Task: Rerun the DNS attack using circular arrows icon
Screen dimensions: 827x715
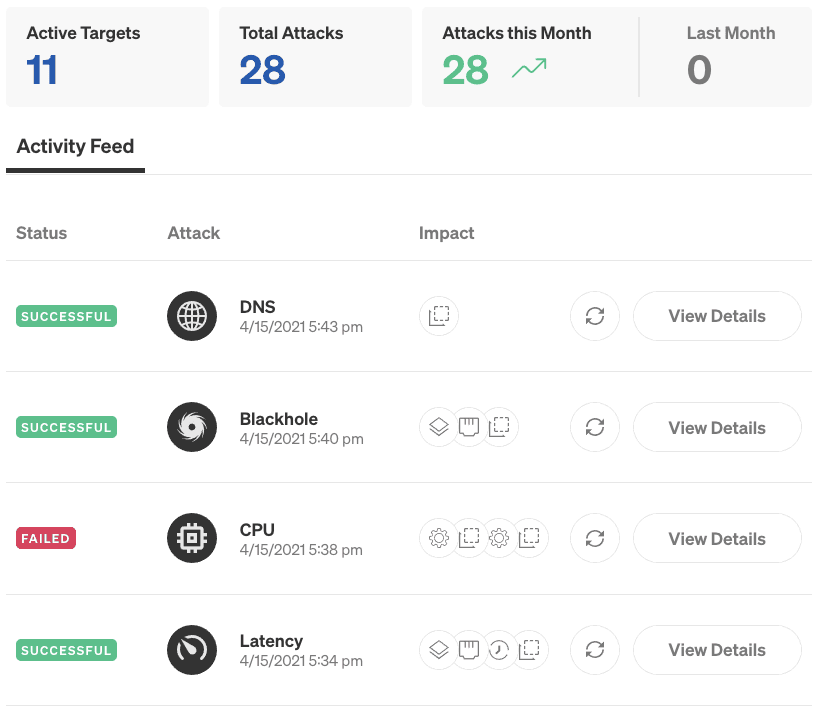Action: 594,316
